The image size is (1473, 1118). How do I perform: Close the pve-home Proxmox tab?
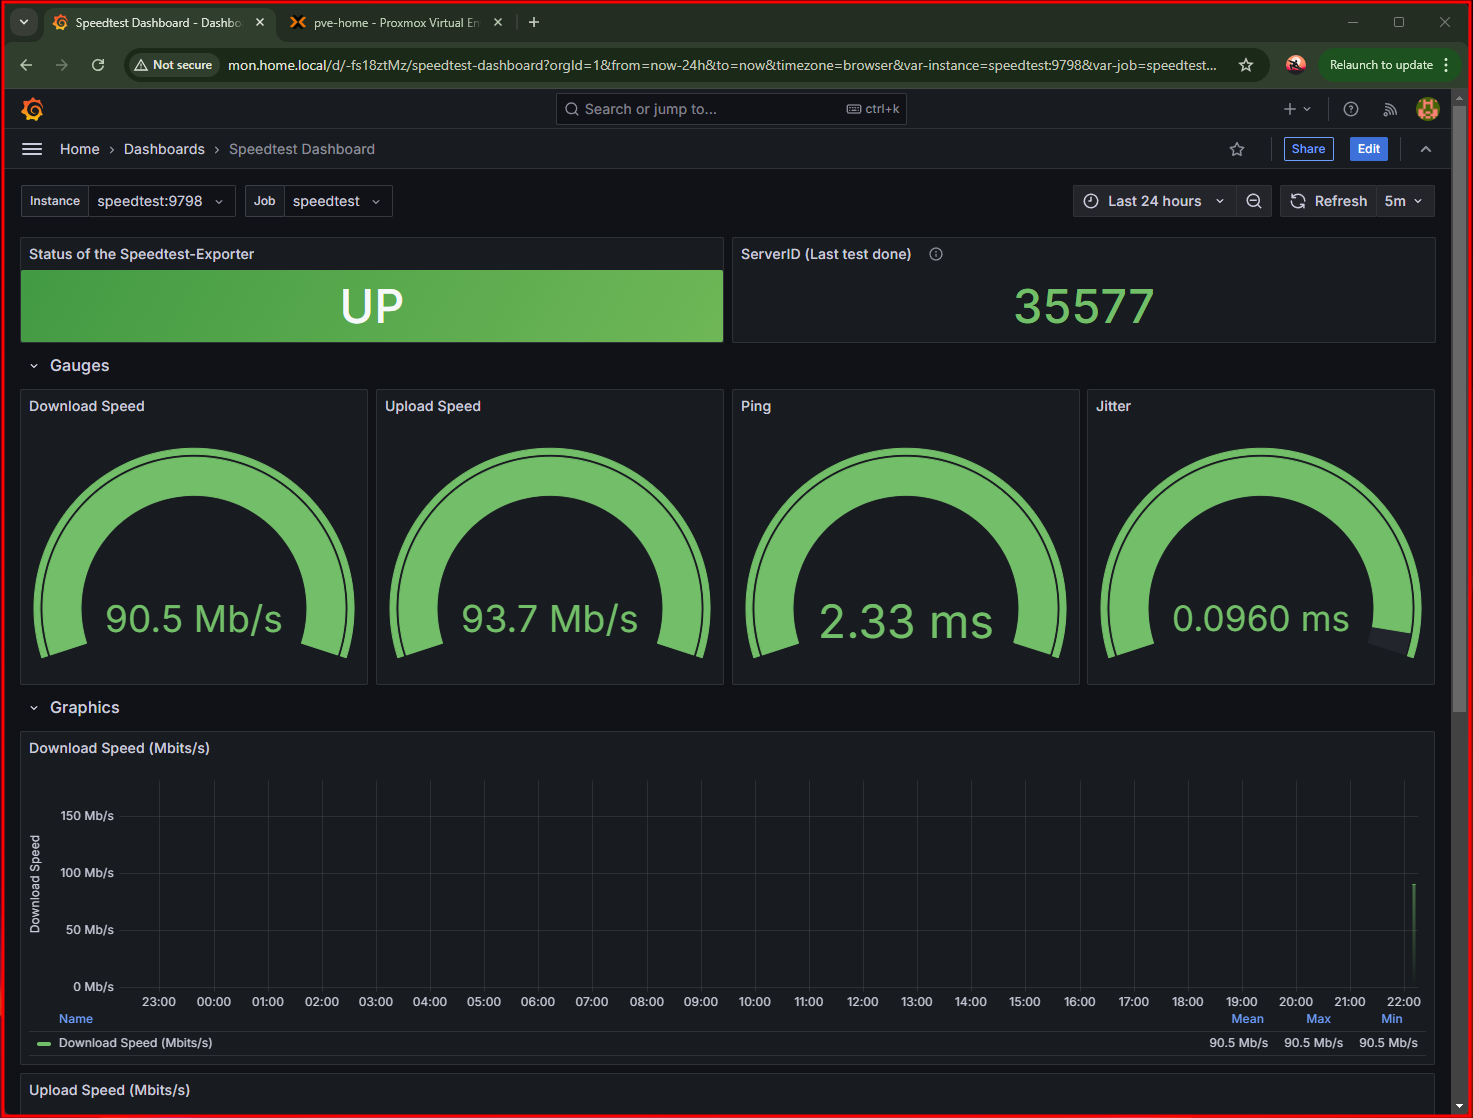click(x=498, y=22)
